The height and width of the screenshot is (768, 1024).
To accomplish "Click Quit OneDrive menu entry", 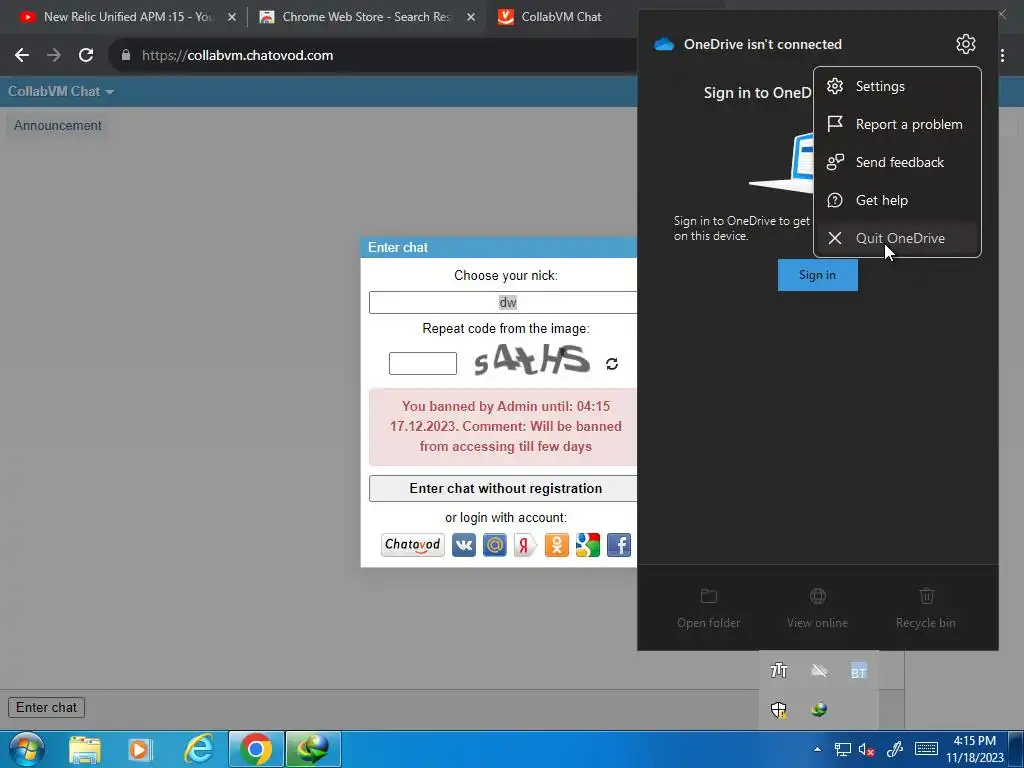I will coord(897,238).
